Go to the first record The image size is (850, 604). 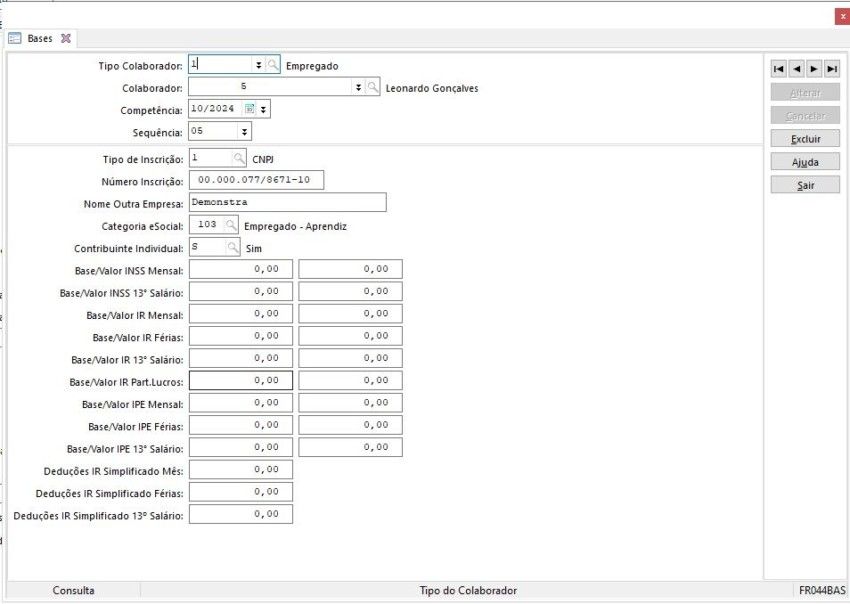778,69
